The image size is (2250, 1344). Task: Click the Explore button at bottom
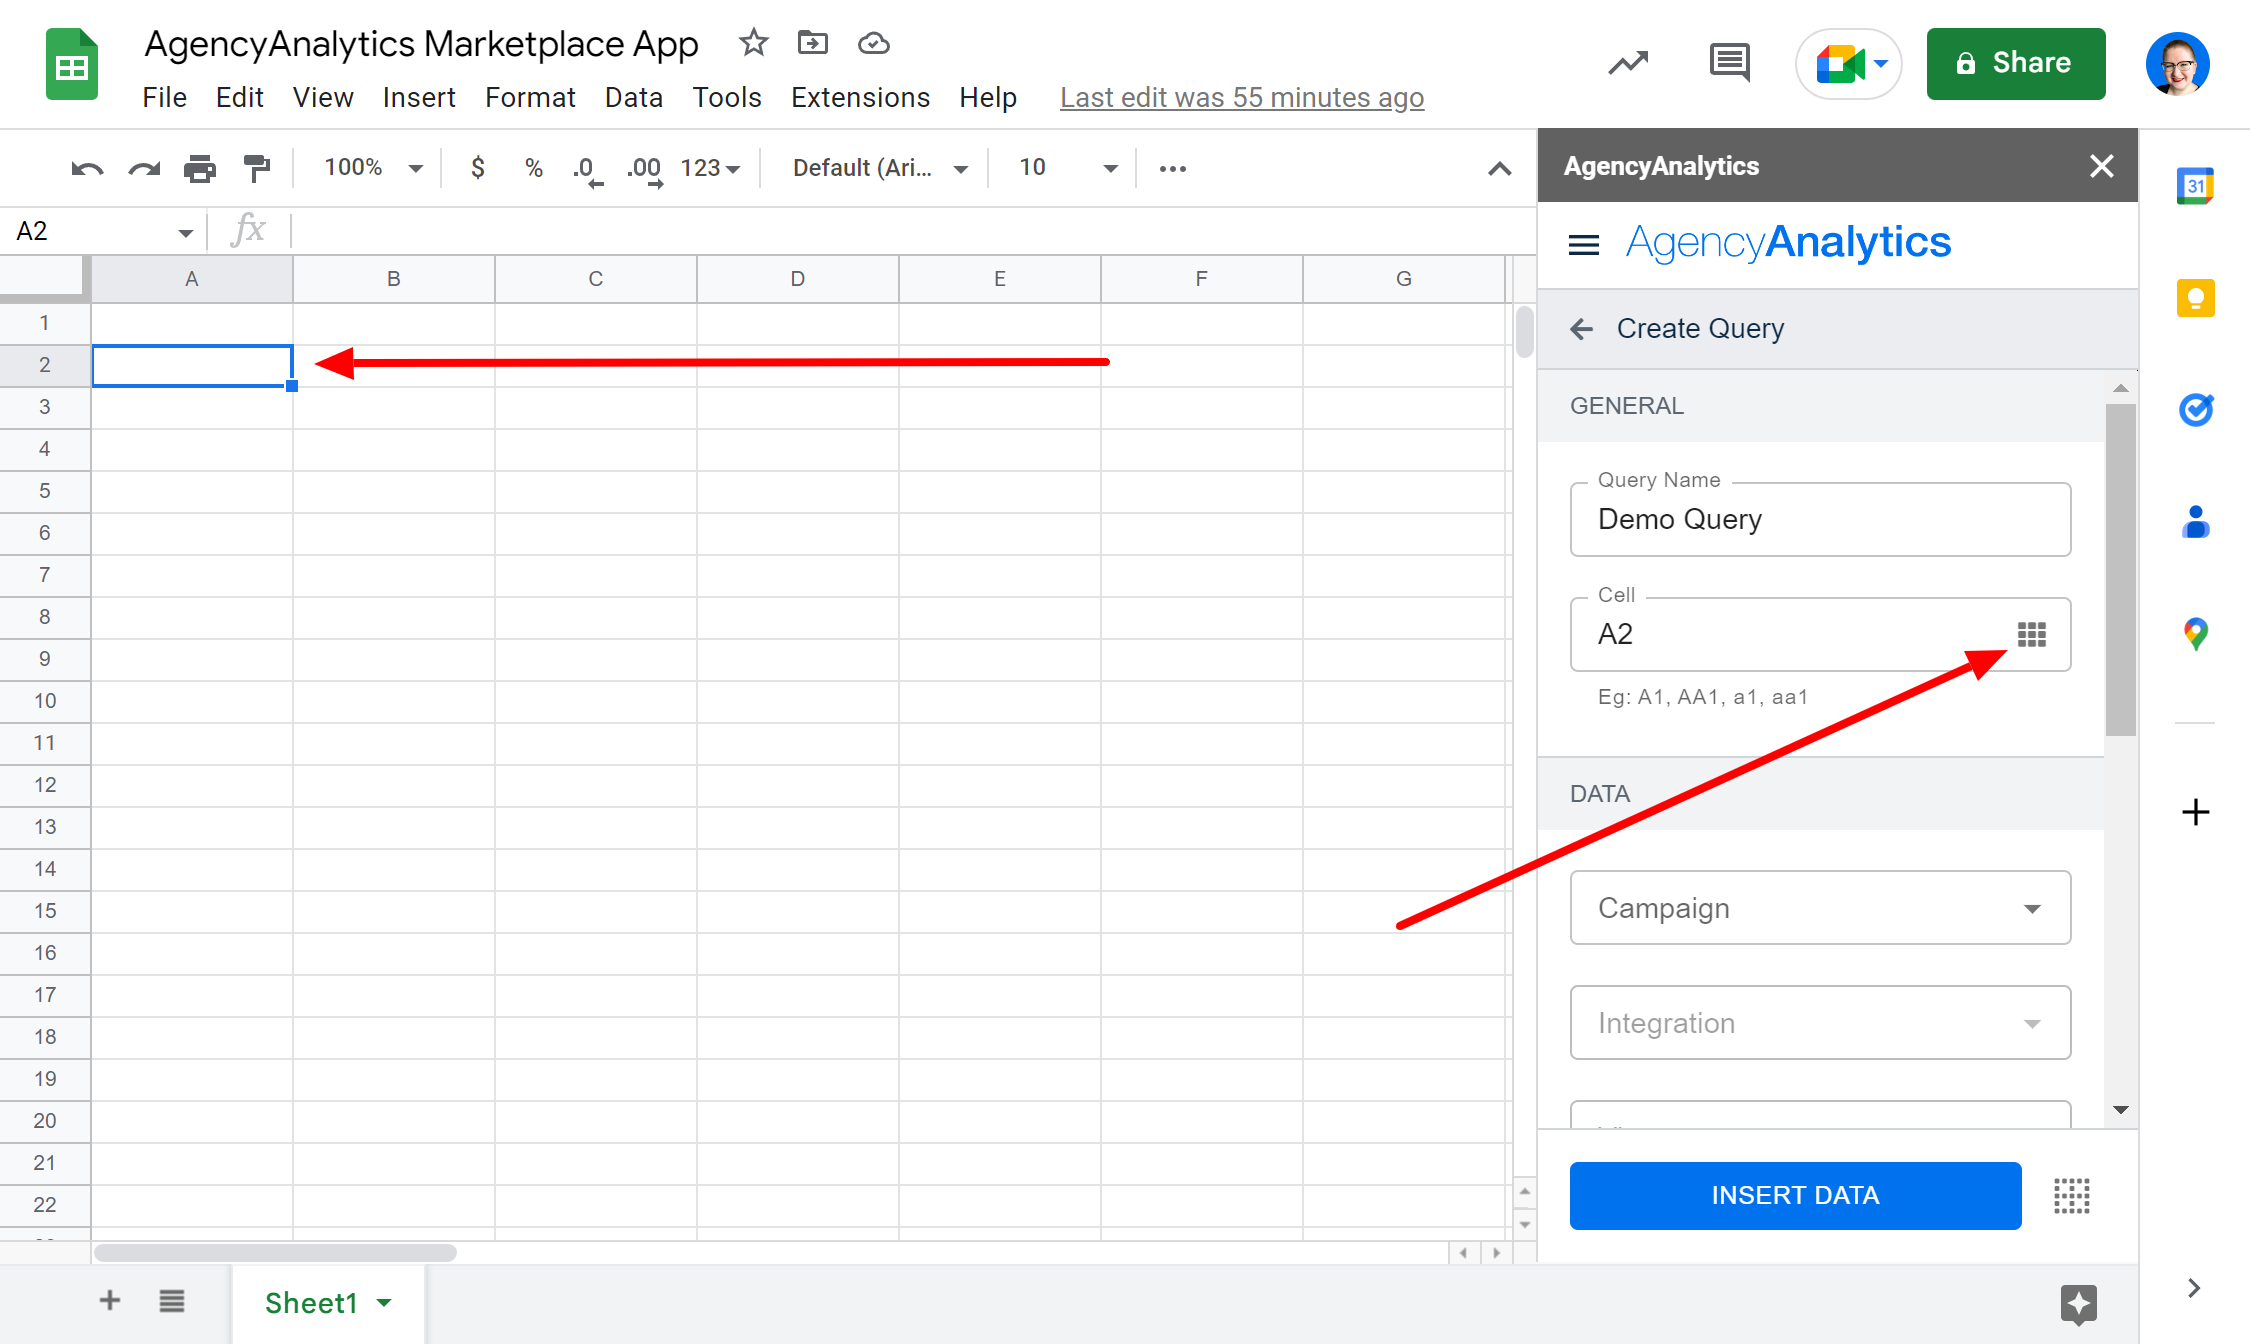click(2078, 1303)
